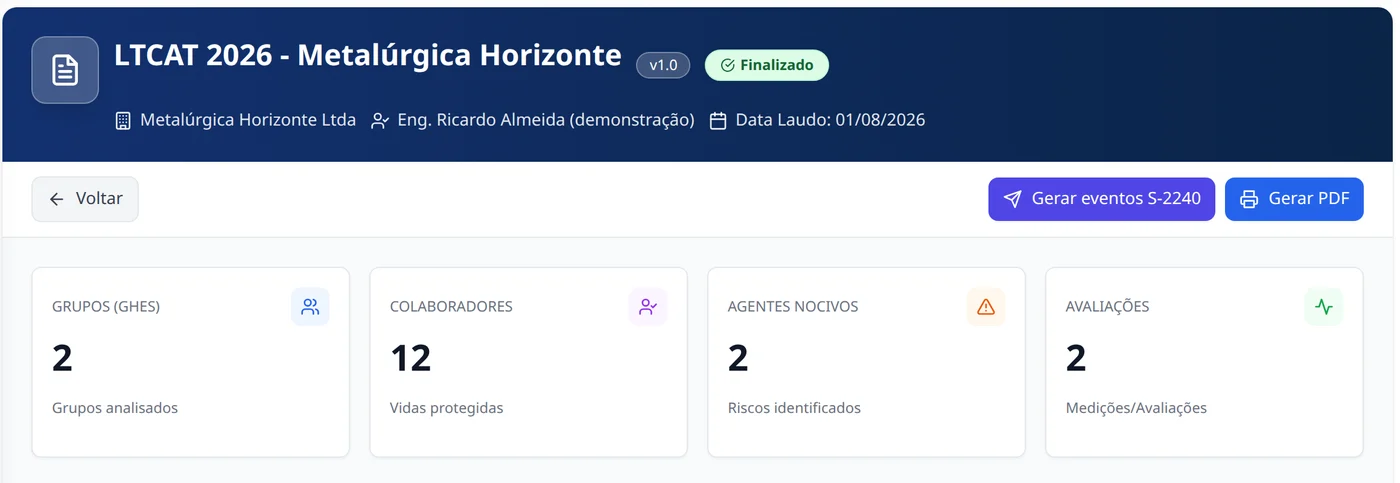Click the AVALIAÇÕES card heading
This screenshot has height=483, width=1400.
(1108, 307)
